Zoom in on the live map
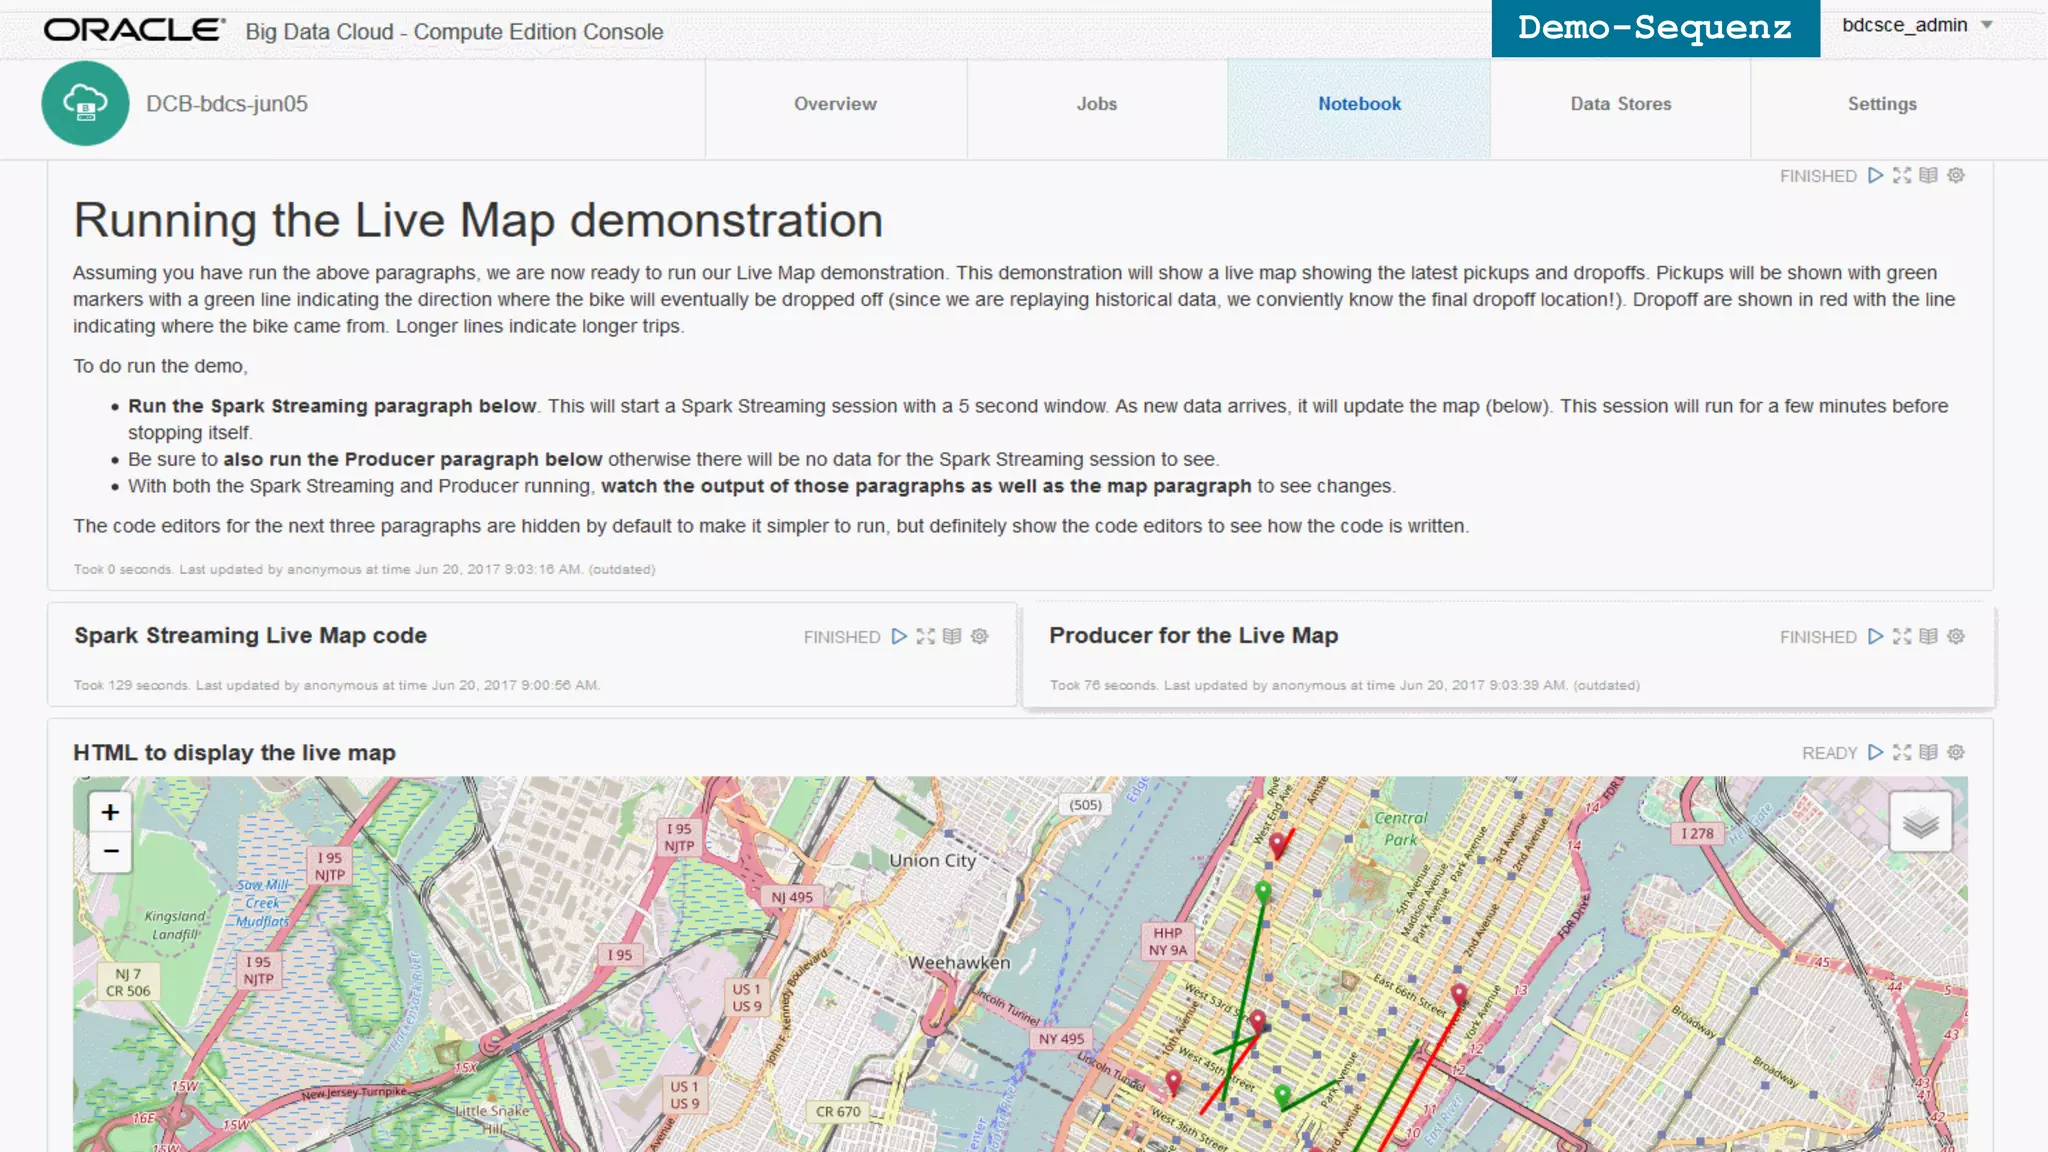2048x1152 pixels. [x=110, y=813]
